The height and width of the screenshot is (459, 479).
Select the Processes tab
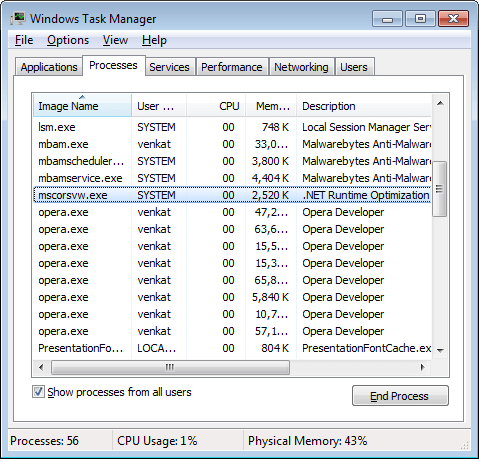click(x=113, y=65)
